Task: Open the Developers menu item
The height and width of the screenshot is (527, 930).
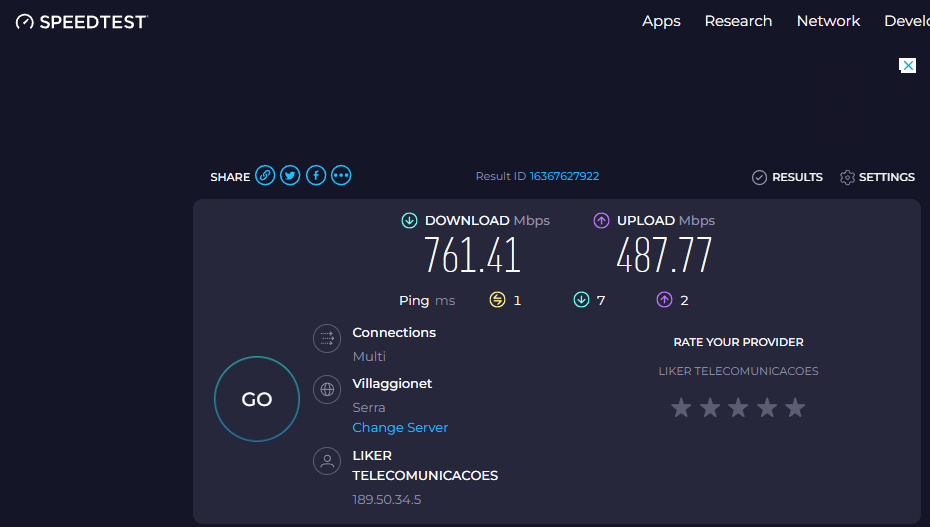Action: click(x=907, y=21)
